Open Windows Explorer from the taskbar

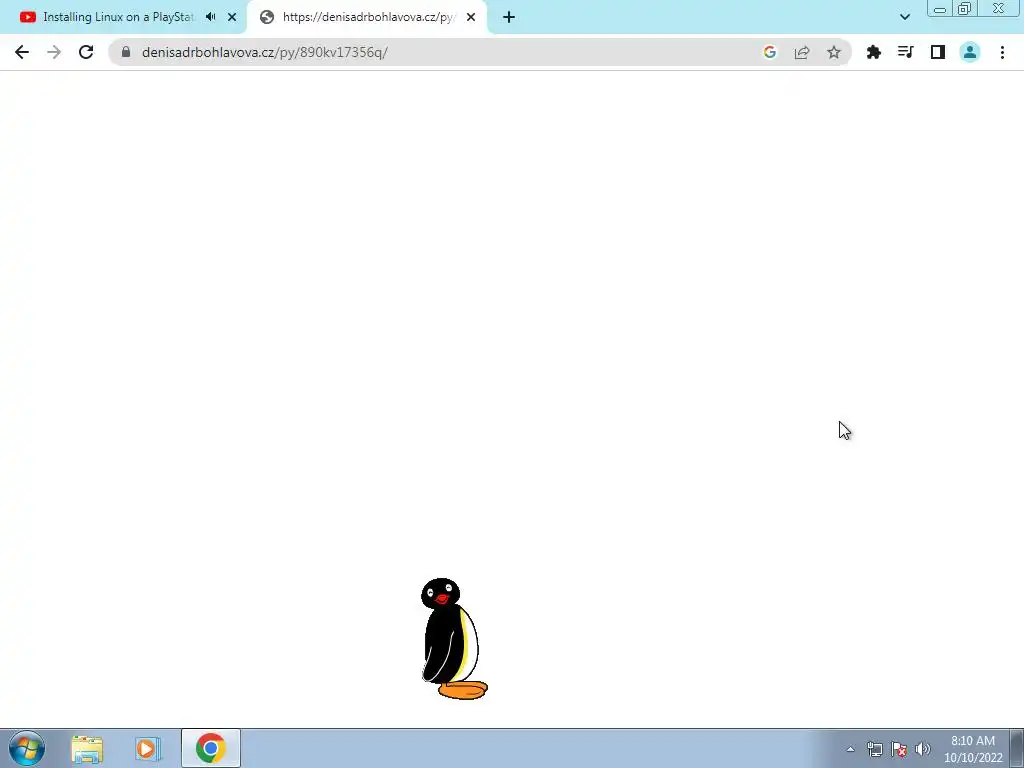click(x=87, y=749)
